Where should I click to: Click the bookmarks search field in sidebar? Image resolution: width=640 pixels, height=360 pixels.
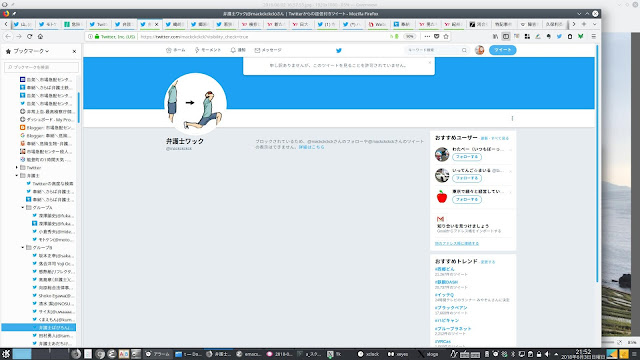point(41,67)
